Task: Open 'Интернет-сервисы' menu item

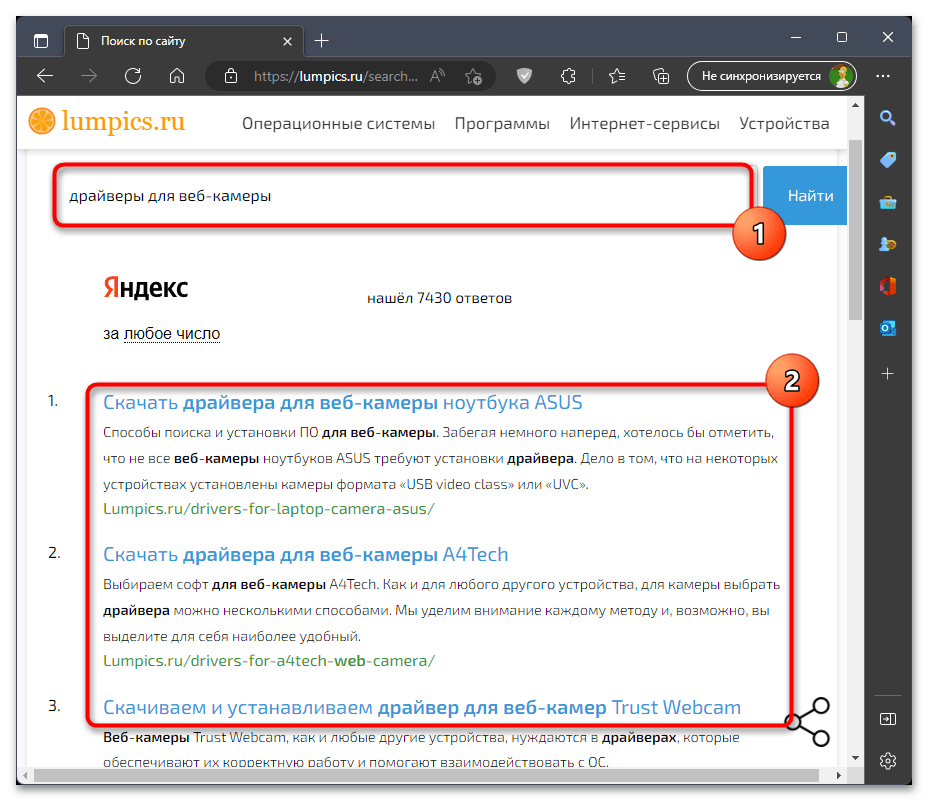Action: 645,124
